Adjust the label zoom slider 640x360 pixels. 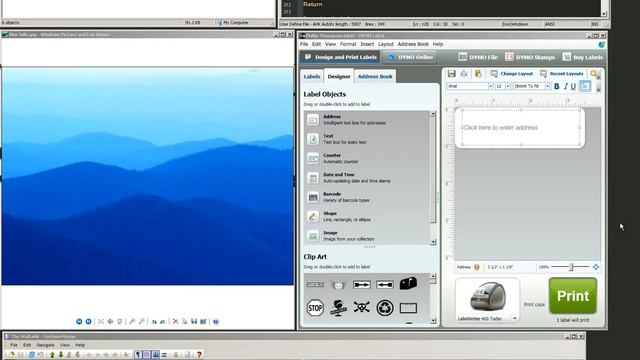pyautogui.click(x=571, y=267)
